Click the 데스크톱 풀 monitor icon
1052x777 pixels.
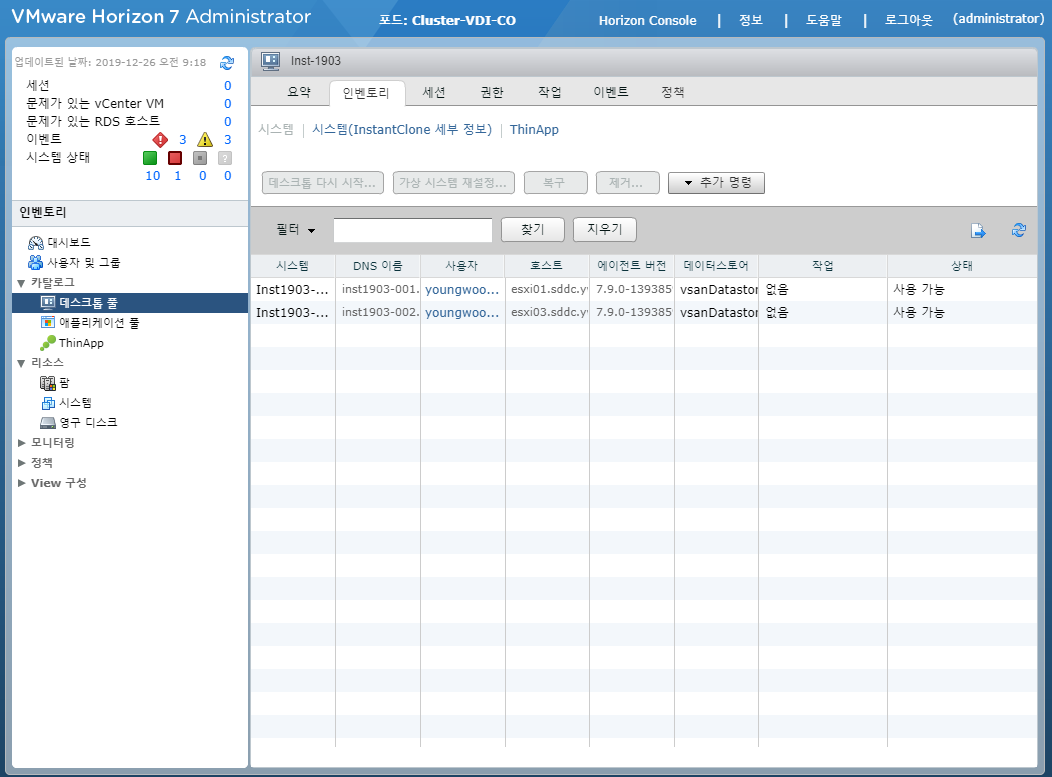(48, 303)
